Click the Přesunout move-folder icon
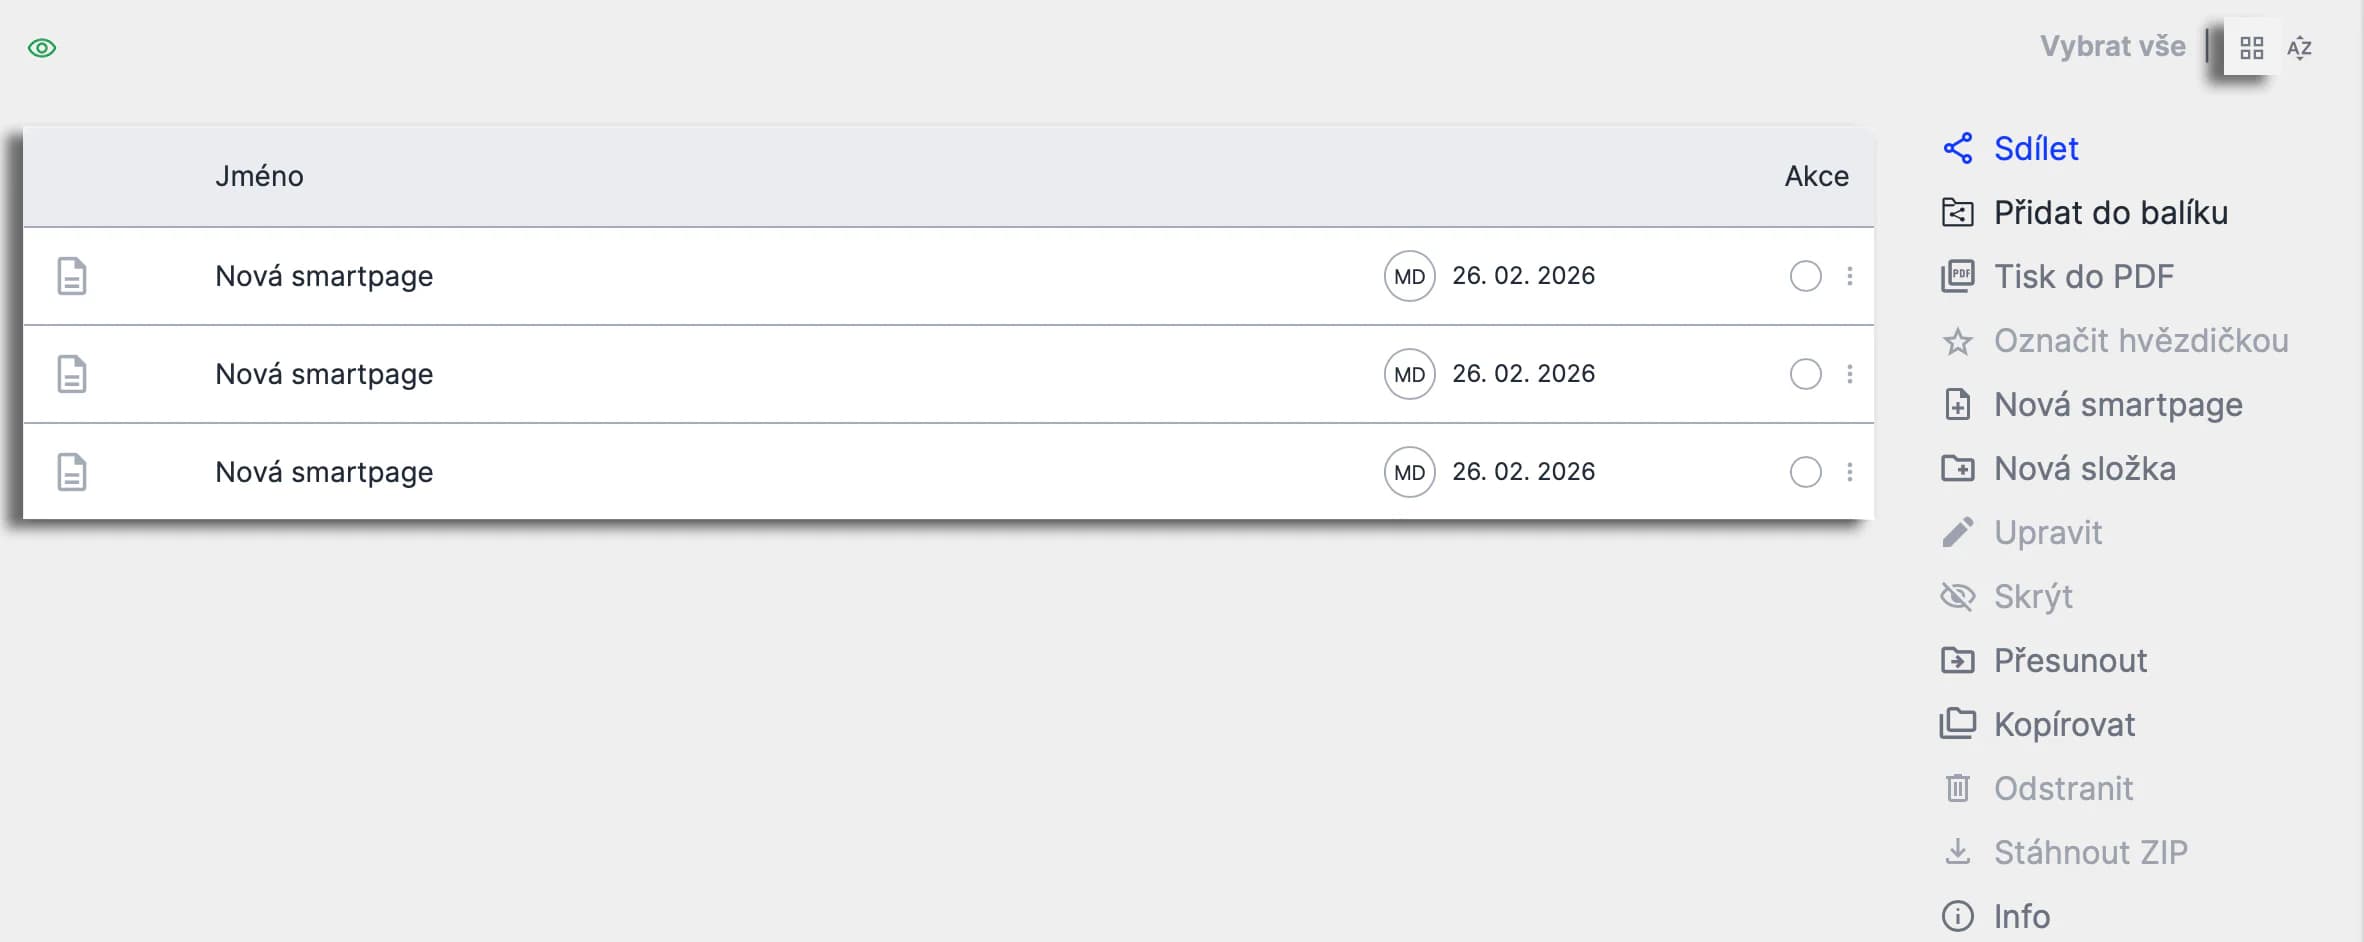The image size is (2364, 942). pos(1957,661)
